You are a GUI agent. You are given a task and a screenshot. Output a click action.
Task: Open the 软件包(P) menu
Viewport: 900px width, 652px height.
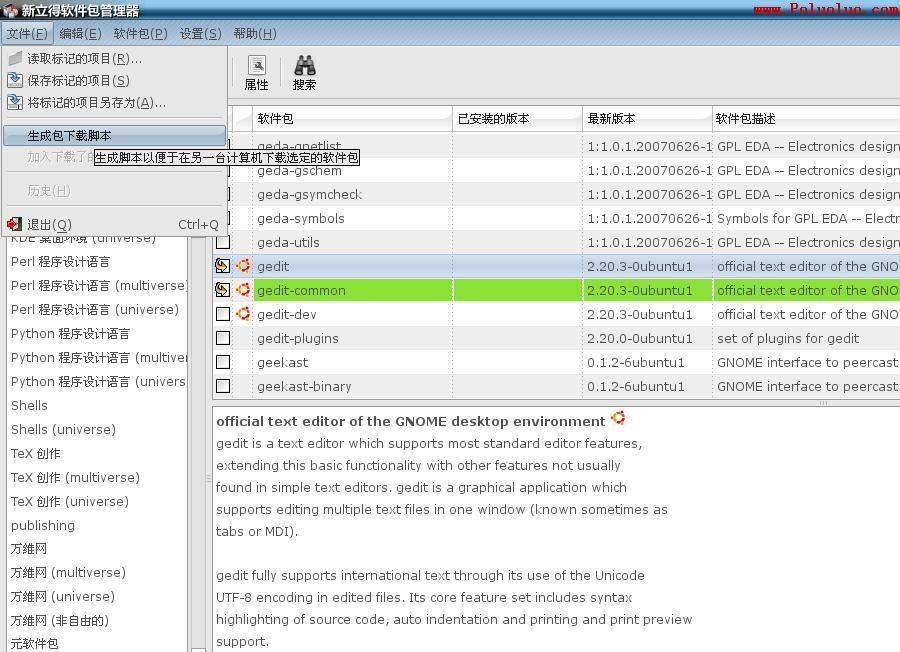(141, 34)
